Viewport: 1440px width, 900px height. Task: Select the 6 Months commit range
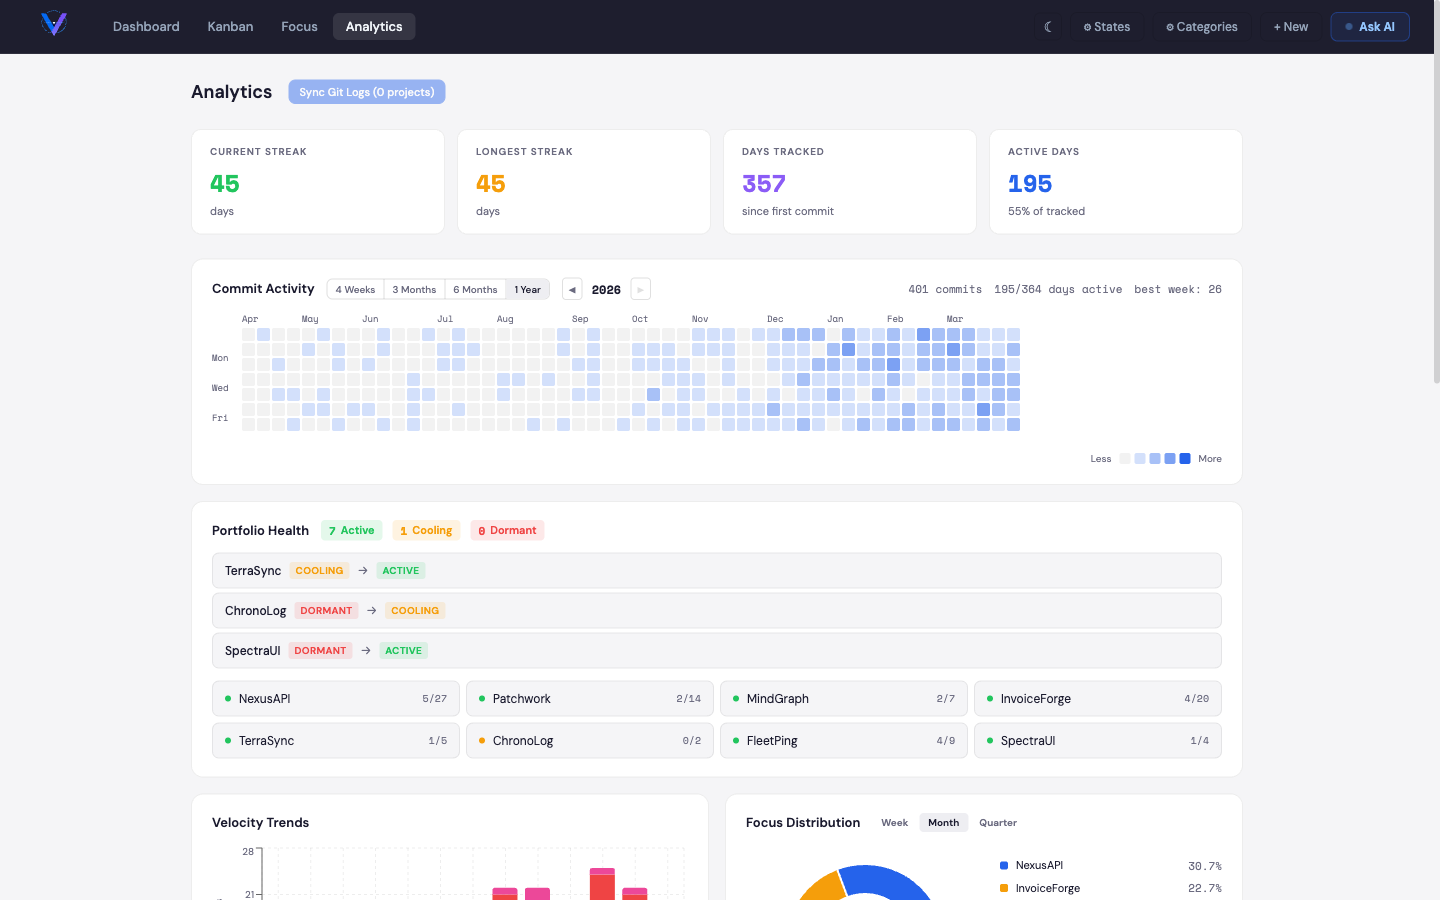pos(475,289)
